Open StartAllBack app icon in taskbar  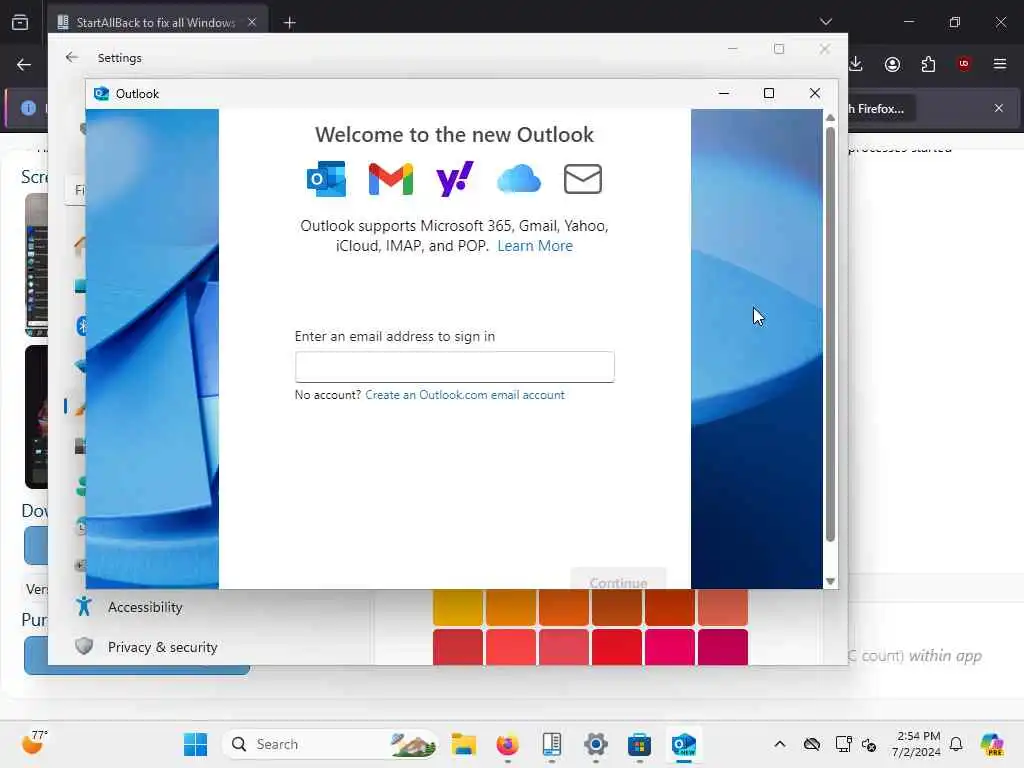[x=552, y=744]
